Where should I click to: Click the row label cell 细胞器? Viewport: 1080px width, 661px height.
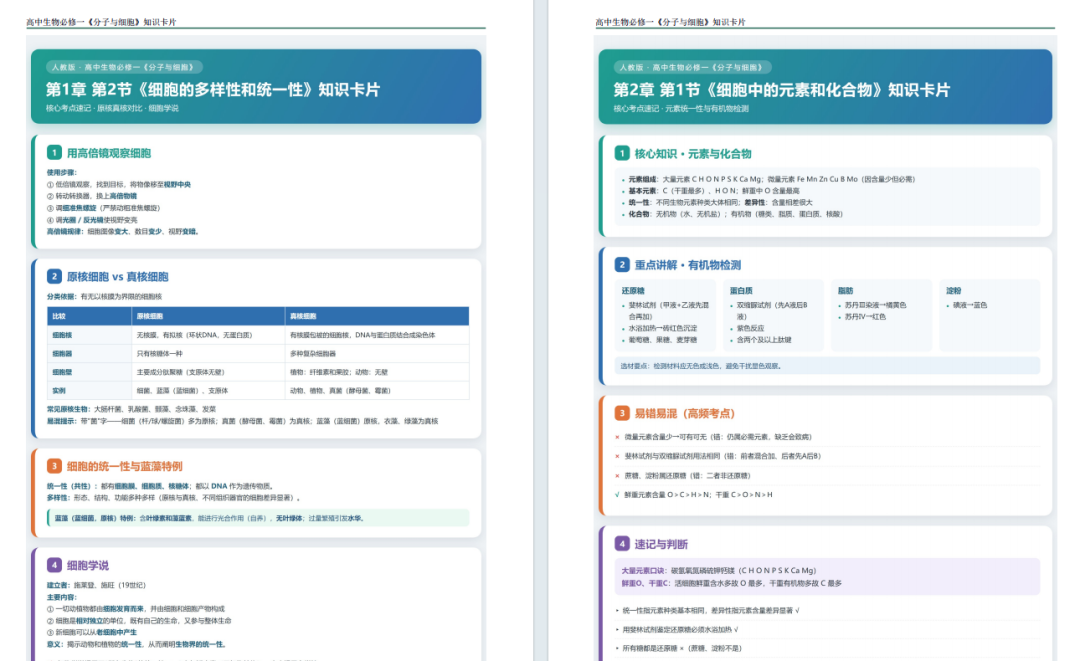pos(90,353)
